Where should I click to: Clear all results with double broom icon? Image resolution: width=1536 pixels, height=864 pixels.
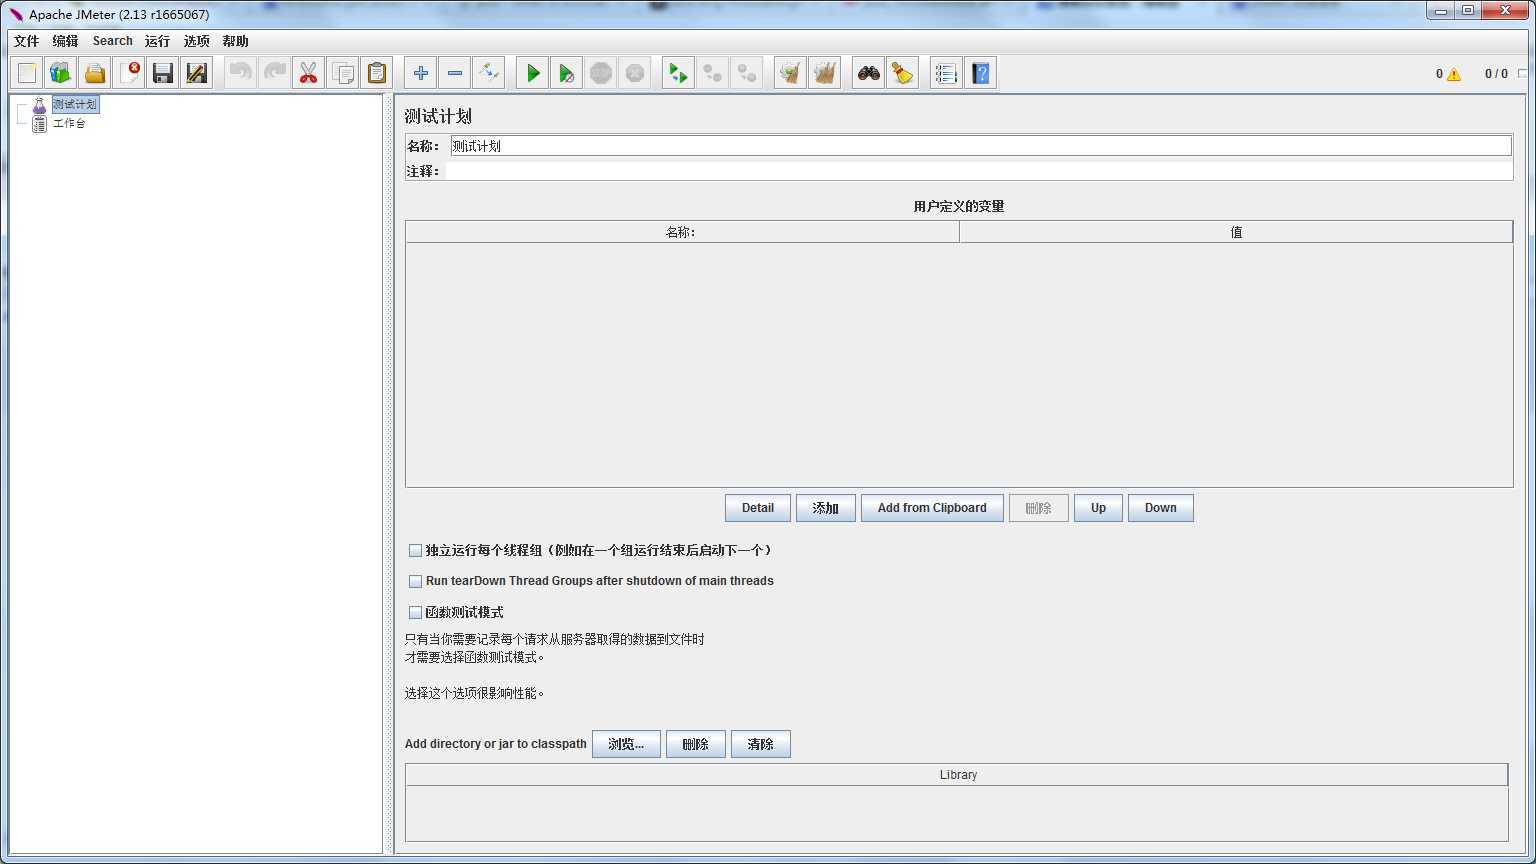(825, 73)
